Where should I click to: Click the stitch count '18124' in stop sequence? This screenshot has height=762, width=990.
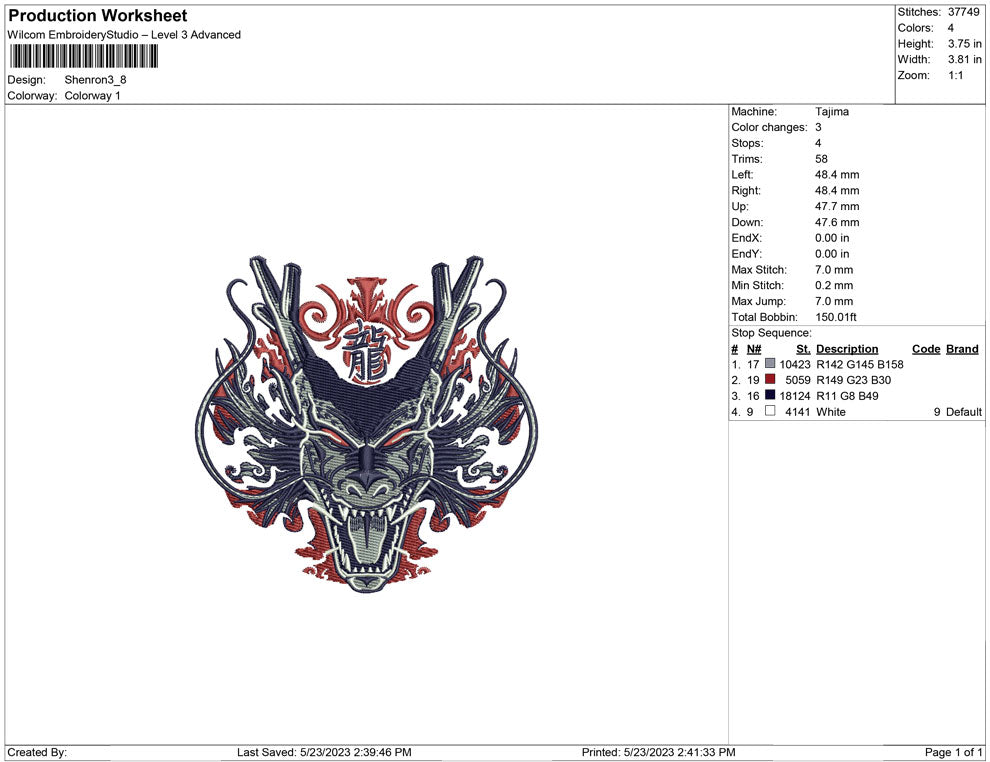click(795, 396)
